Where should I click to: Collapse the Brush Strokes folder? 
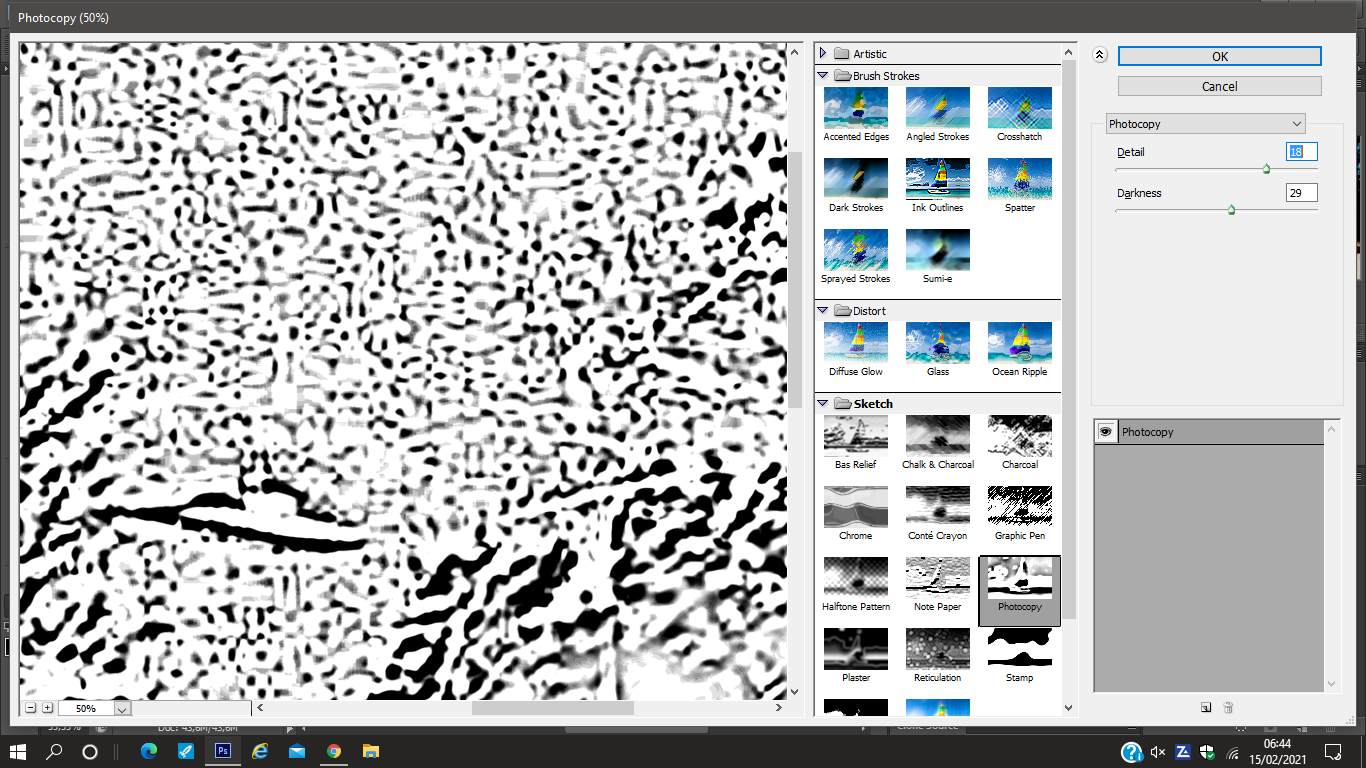coord(823,76)
